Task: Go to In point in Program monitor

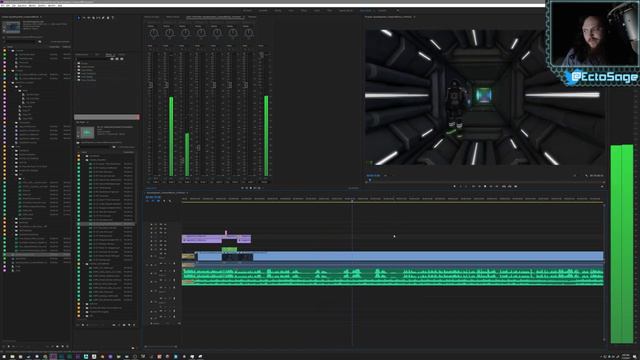Action: click(x=473, y=186)
